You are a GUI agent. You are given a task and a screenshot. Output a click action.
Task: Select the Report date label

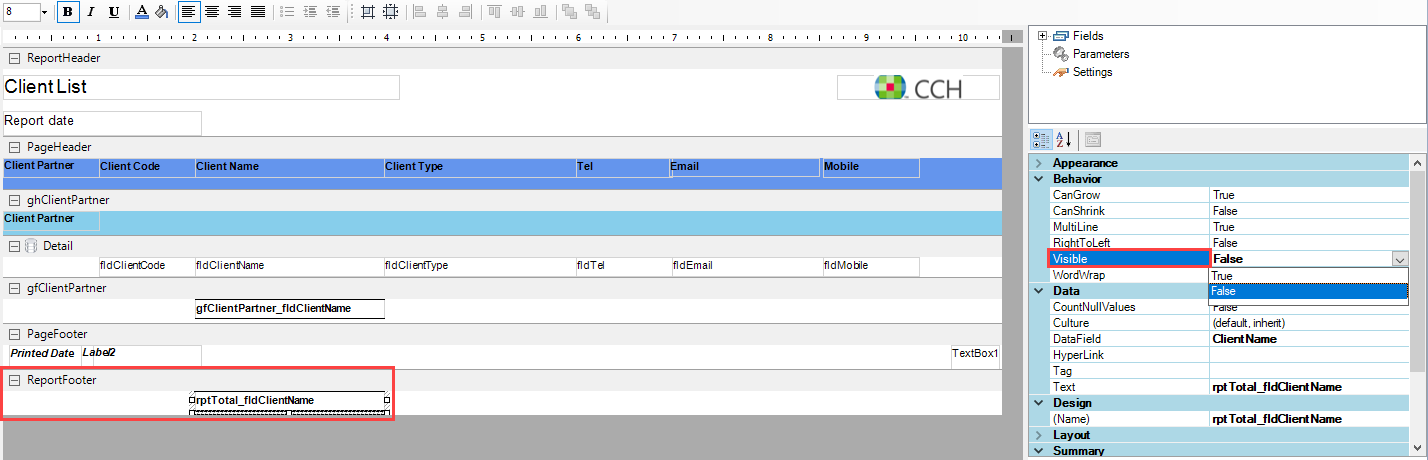102,122
